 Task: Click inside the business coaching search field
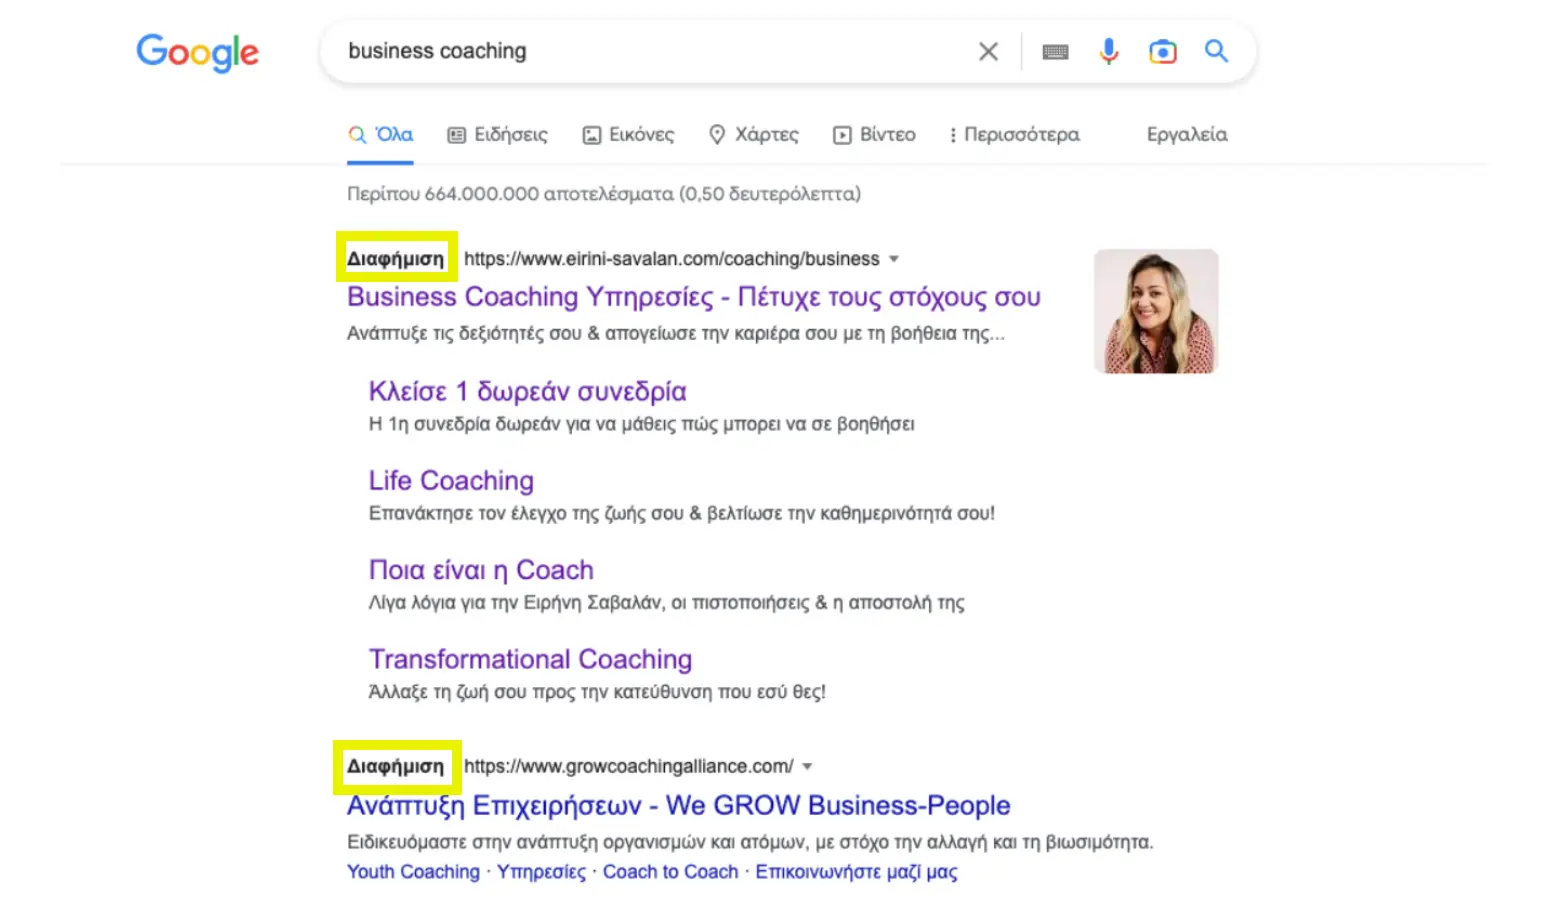(x=650, y=51)
